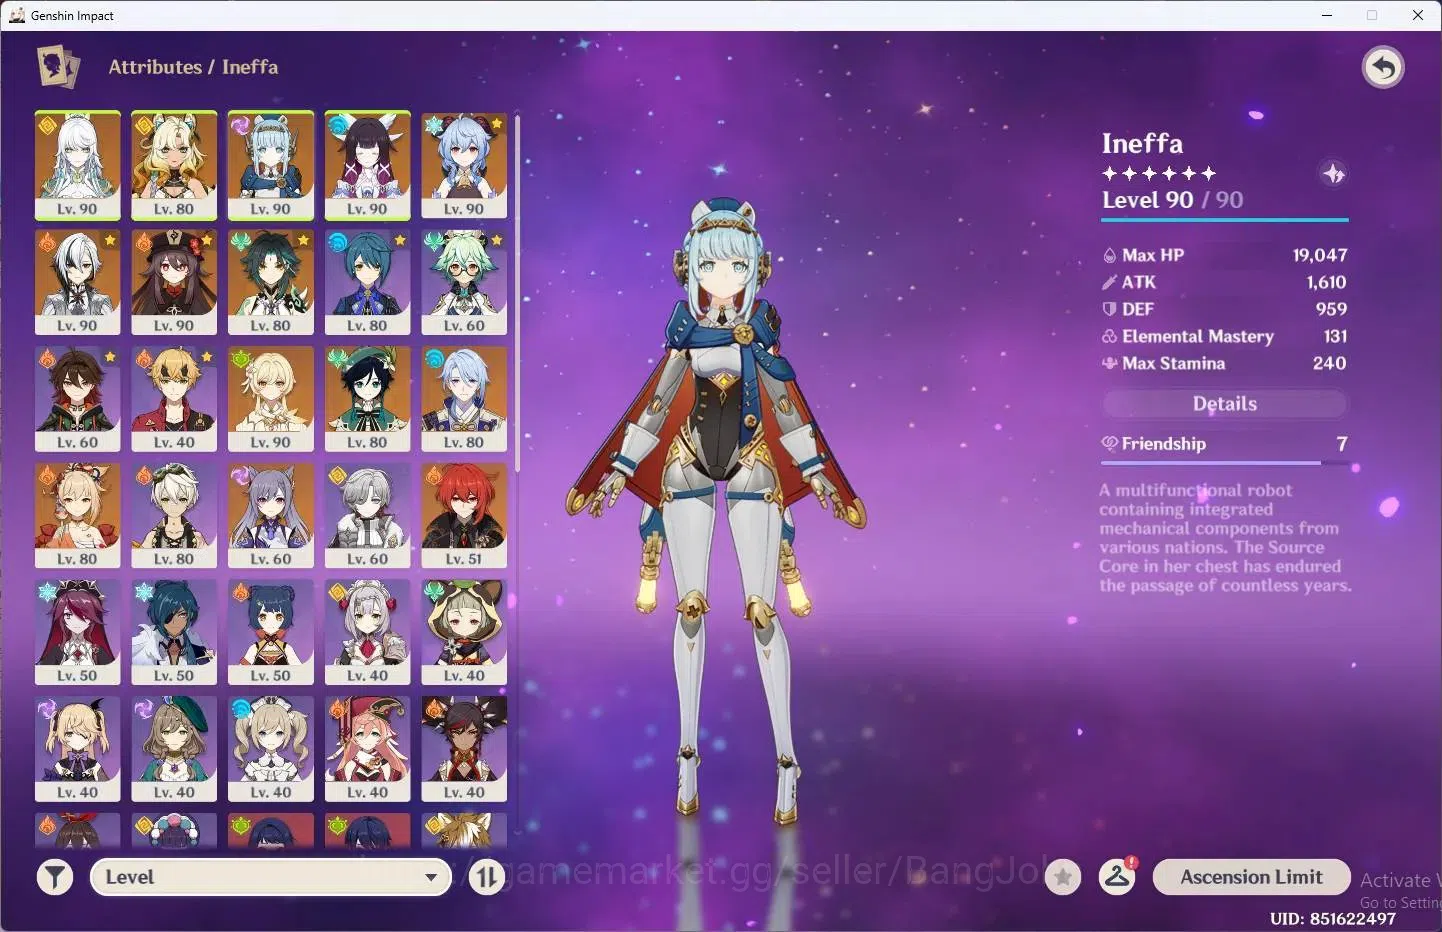The height and width of the screenshot is (932, 1442).
Task: Toggle the sort order arrows icon
Action: pos(487,878)
